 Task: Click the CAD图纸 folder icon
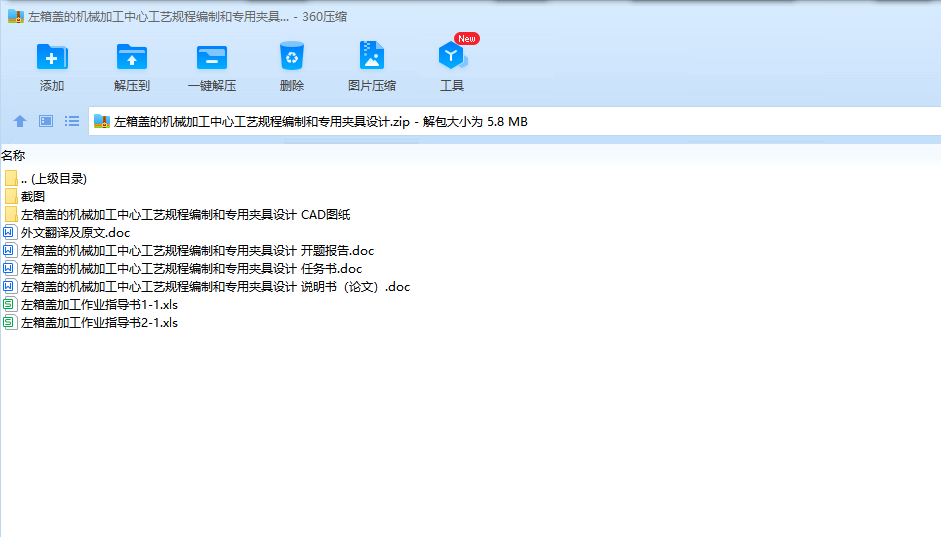(x=11, y=214)
